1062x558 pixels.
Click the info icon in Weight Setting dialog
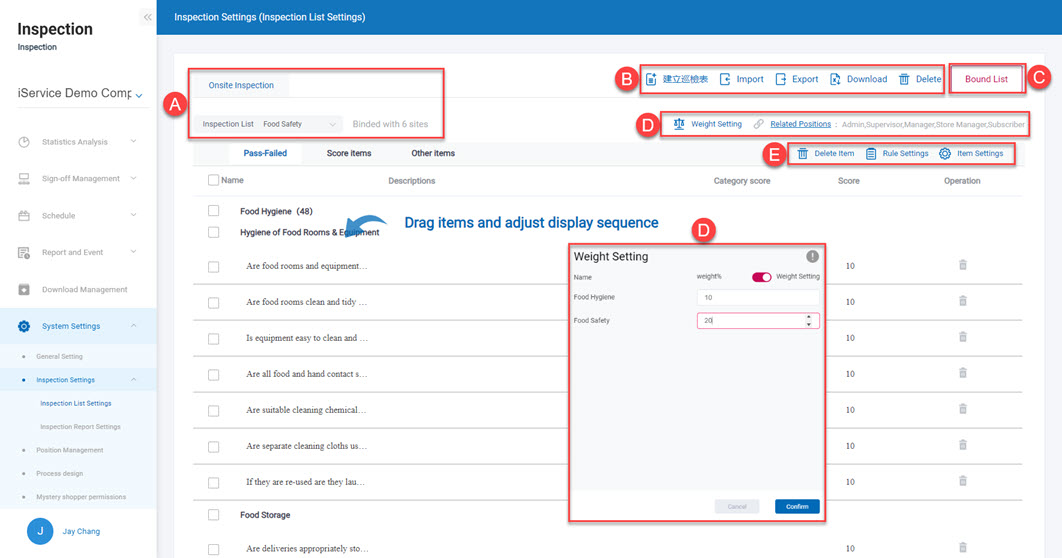(813, 256)
